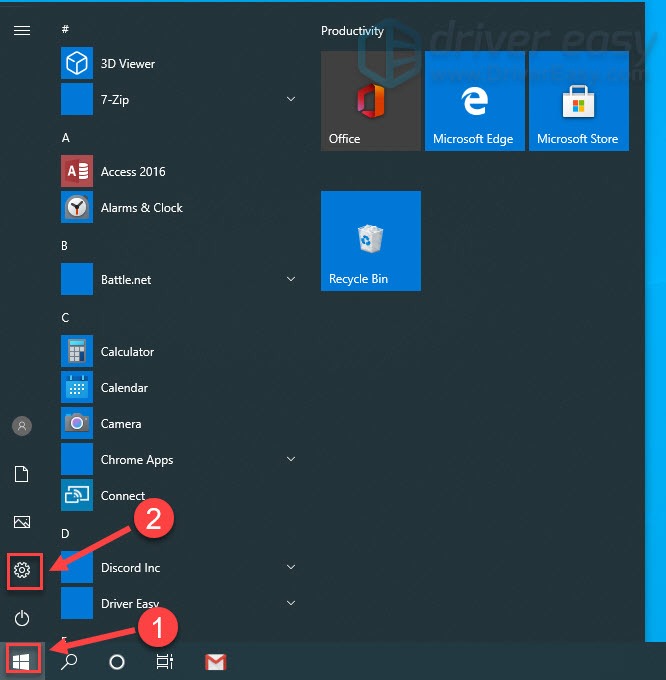Select 'Camera' text label
This screenshot has width=666, height=680.
(121, 424)
